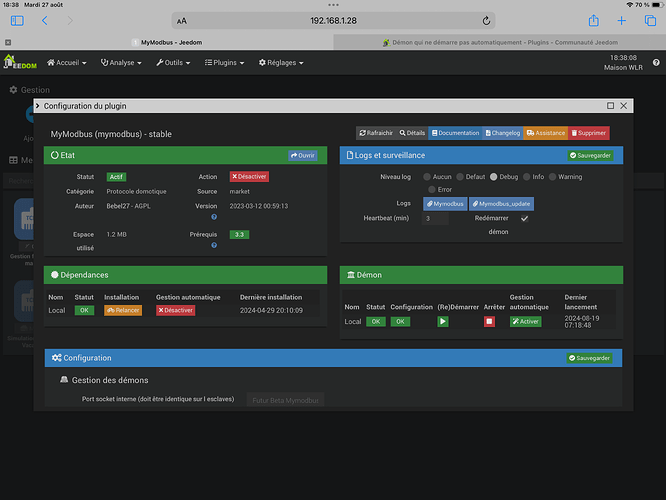Tap the Safari share icon

[x=593, y=20]
